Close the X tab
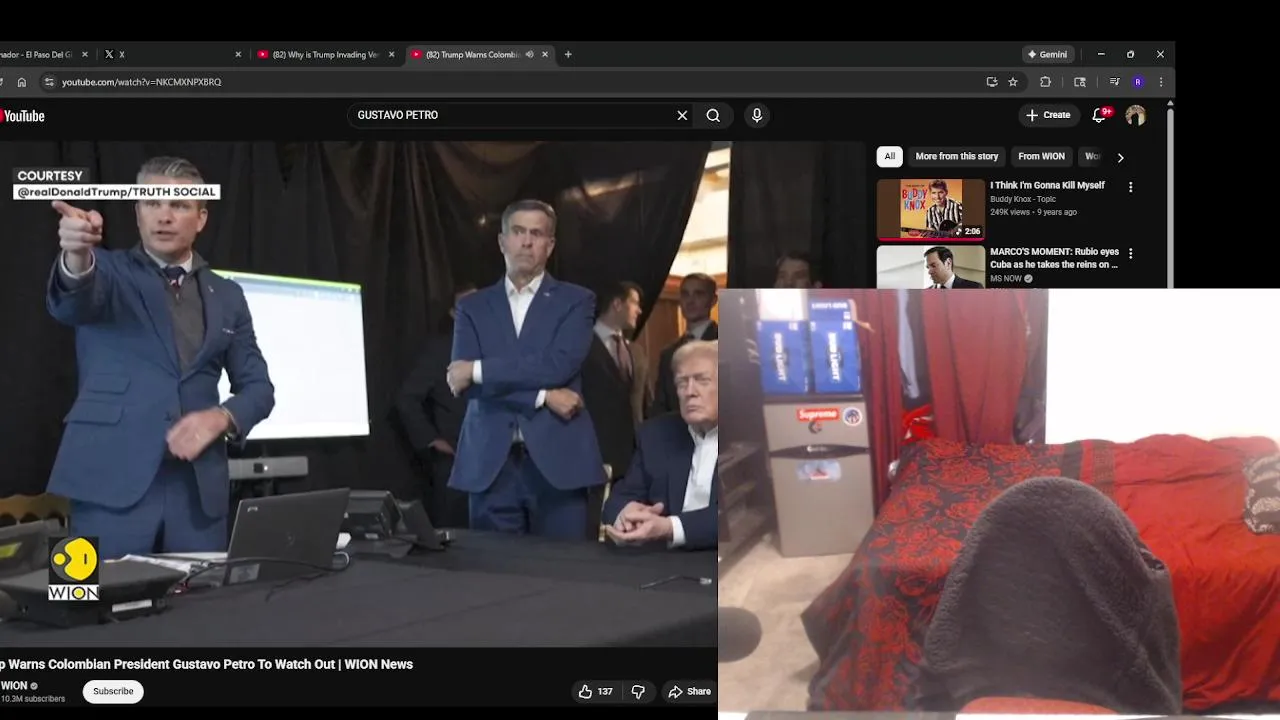The height and width of the screenshot is (720, 1280). tap(238, 54)
